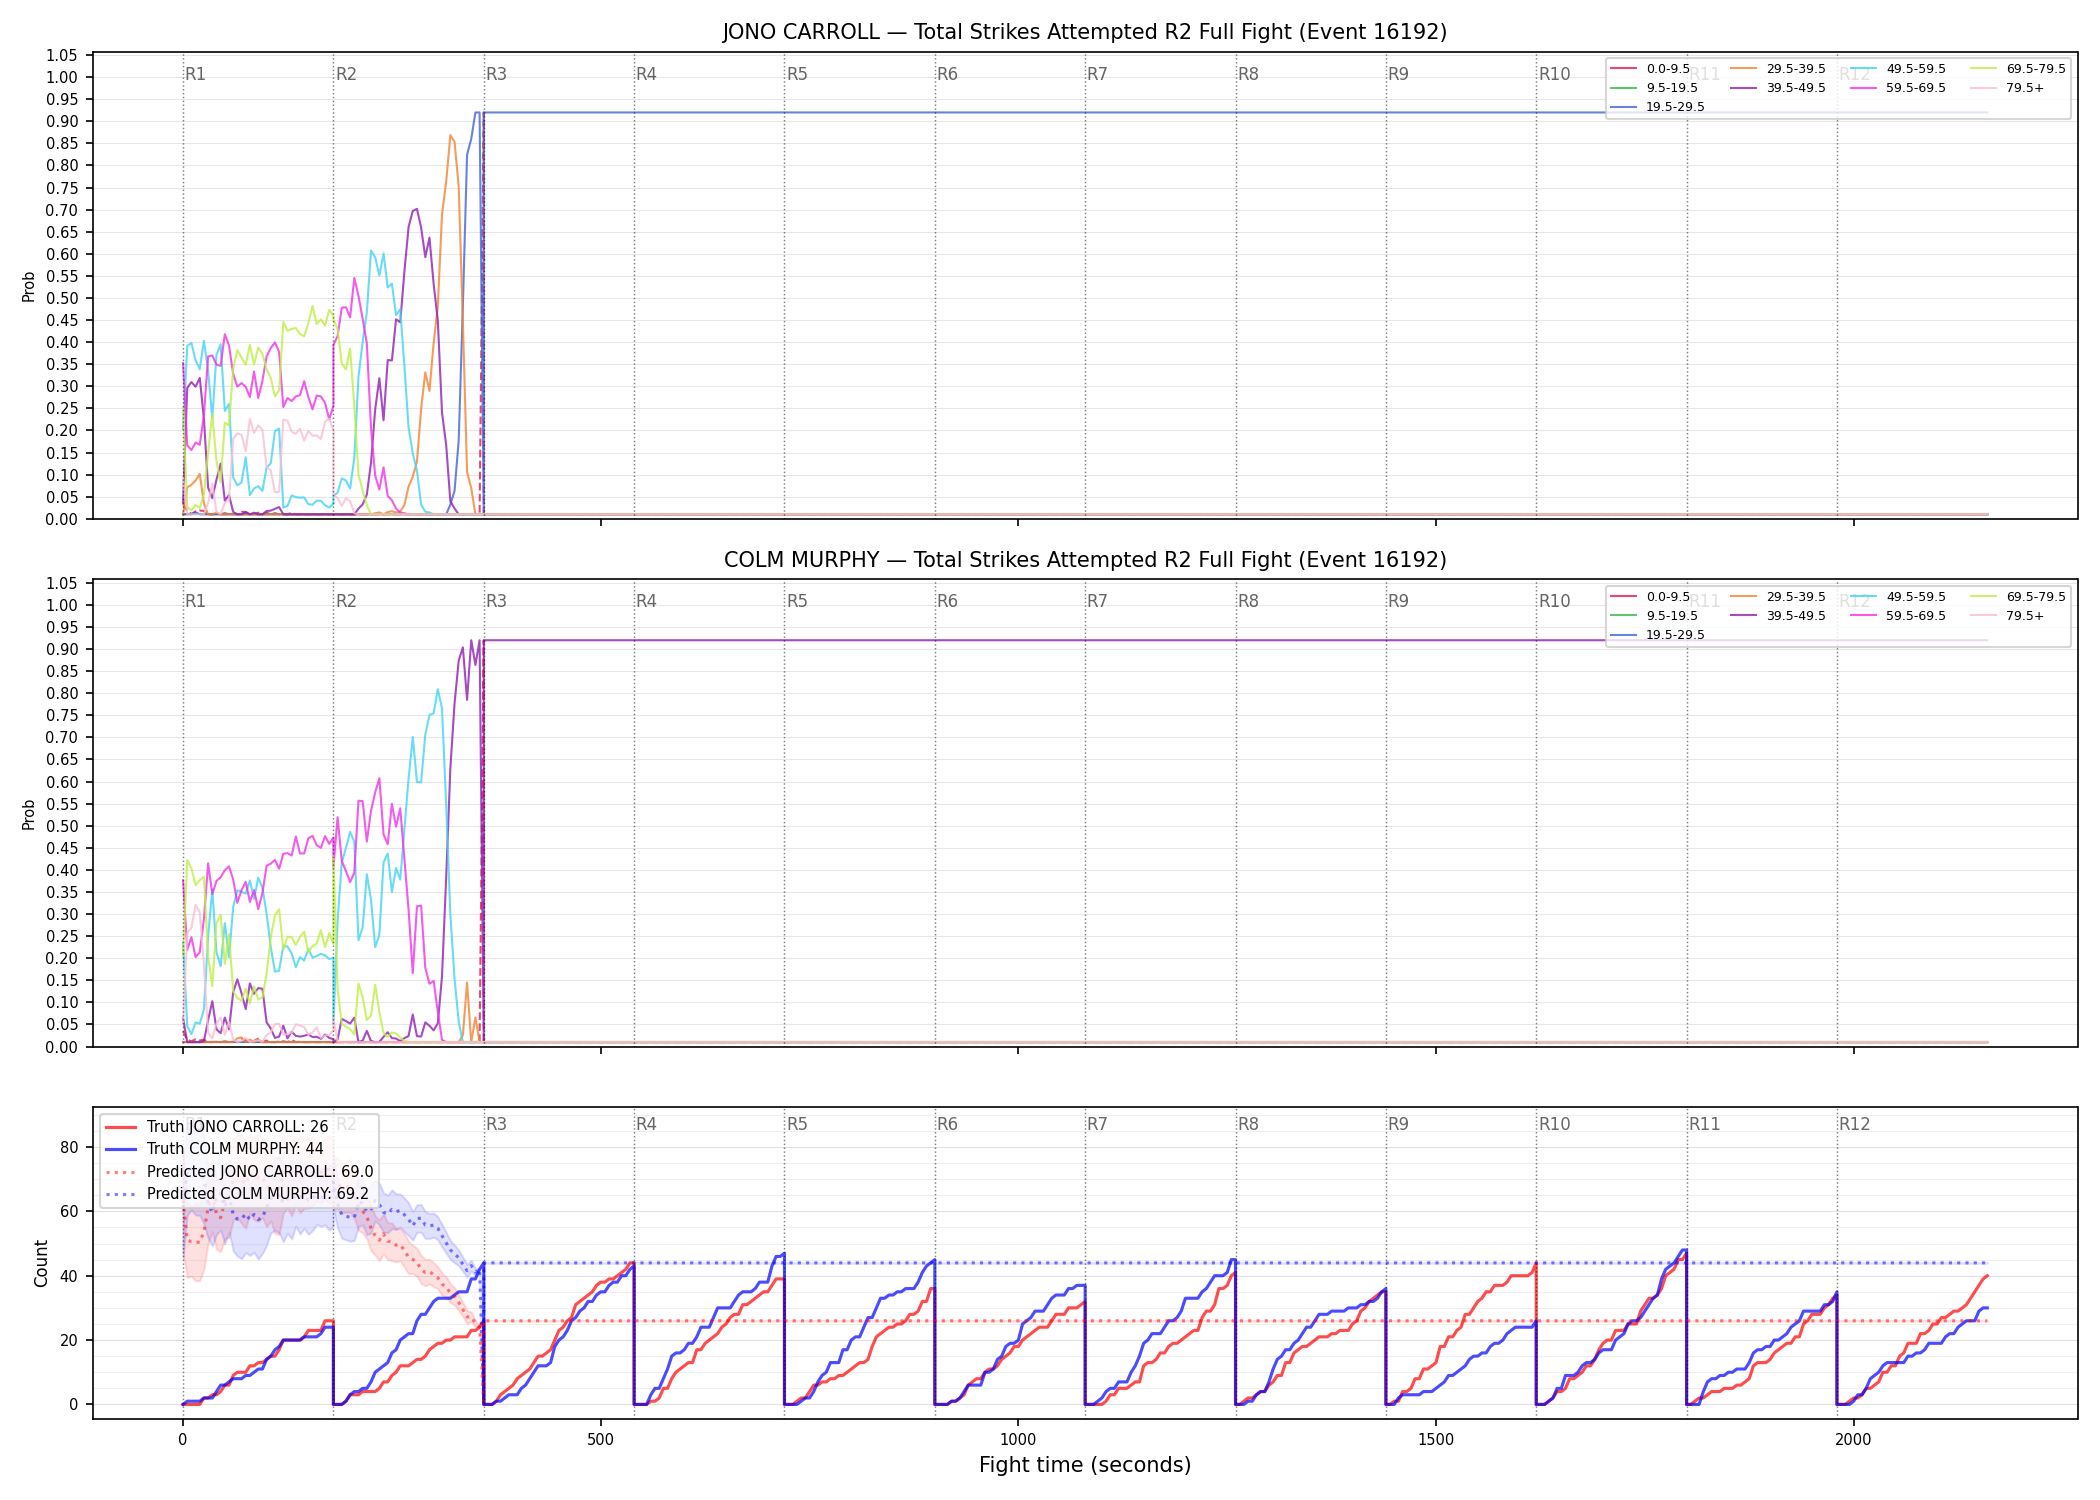Click the R7 round marker in middle chart
The height and width of the screenshot is (1500, 2100).
[x=1097, y=601]
